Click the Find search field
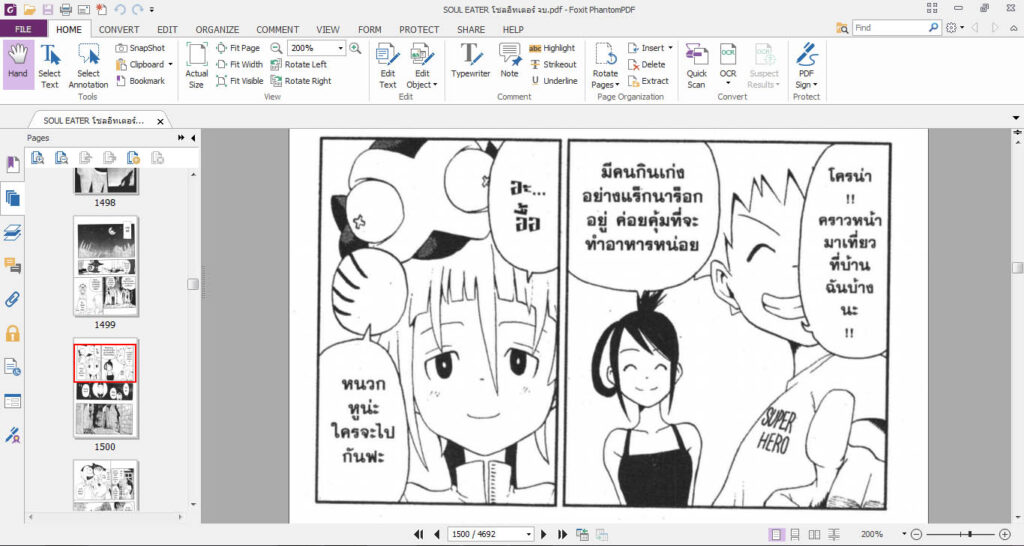Image resolution: width=1024 pixels, height=546 pixels. [889, 28]
